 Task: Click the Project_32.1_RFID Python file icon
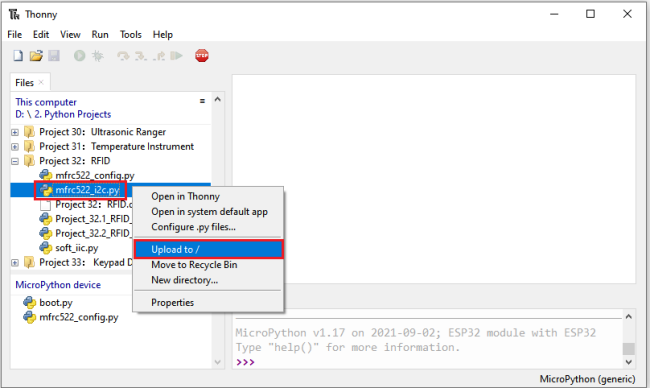[x=46, y=219]
